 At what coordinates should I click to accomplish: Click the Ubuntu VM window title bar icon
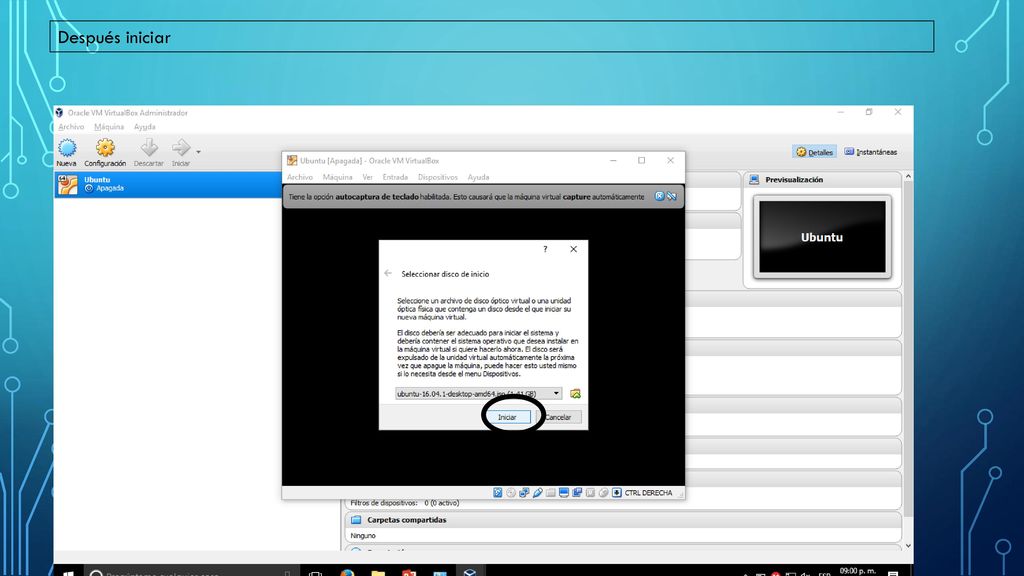click(292, 161)
